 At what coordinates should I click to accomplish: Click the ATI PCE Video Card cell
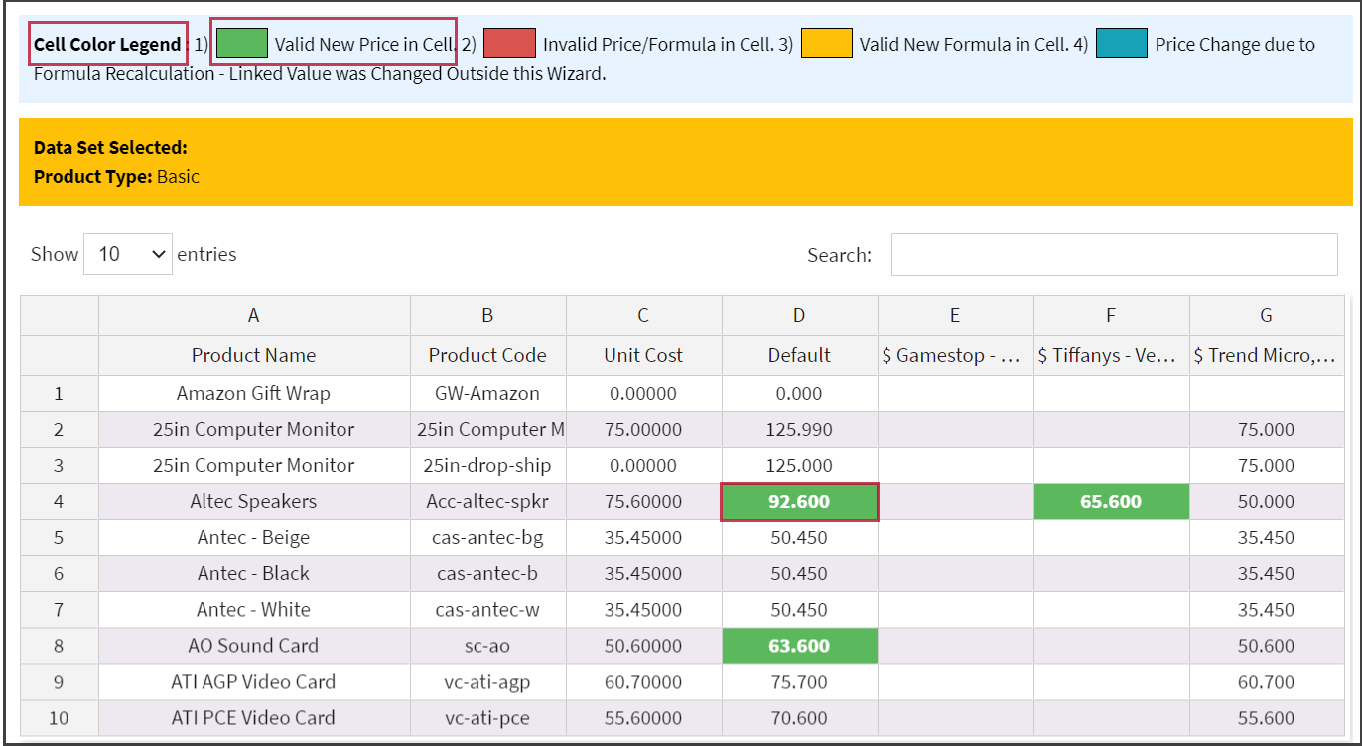click(x=254, y=718)
